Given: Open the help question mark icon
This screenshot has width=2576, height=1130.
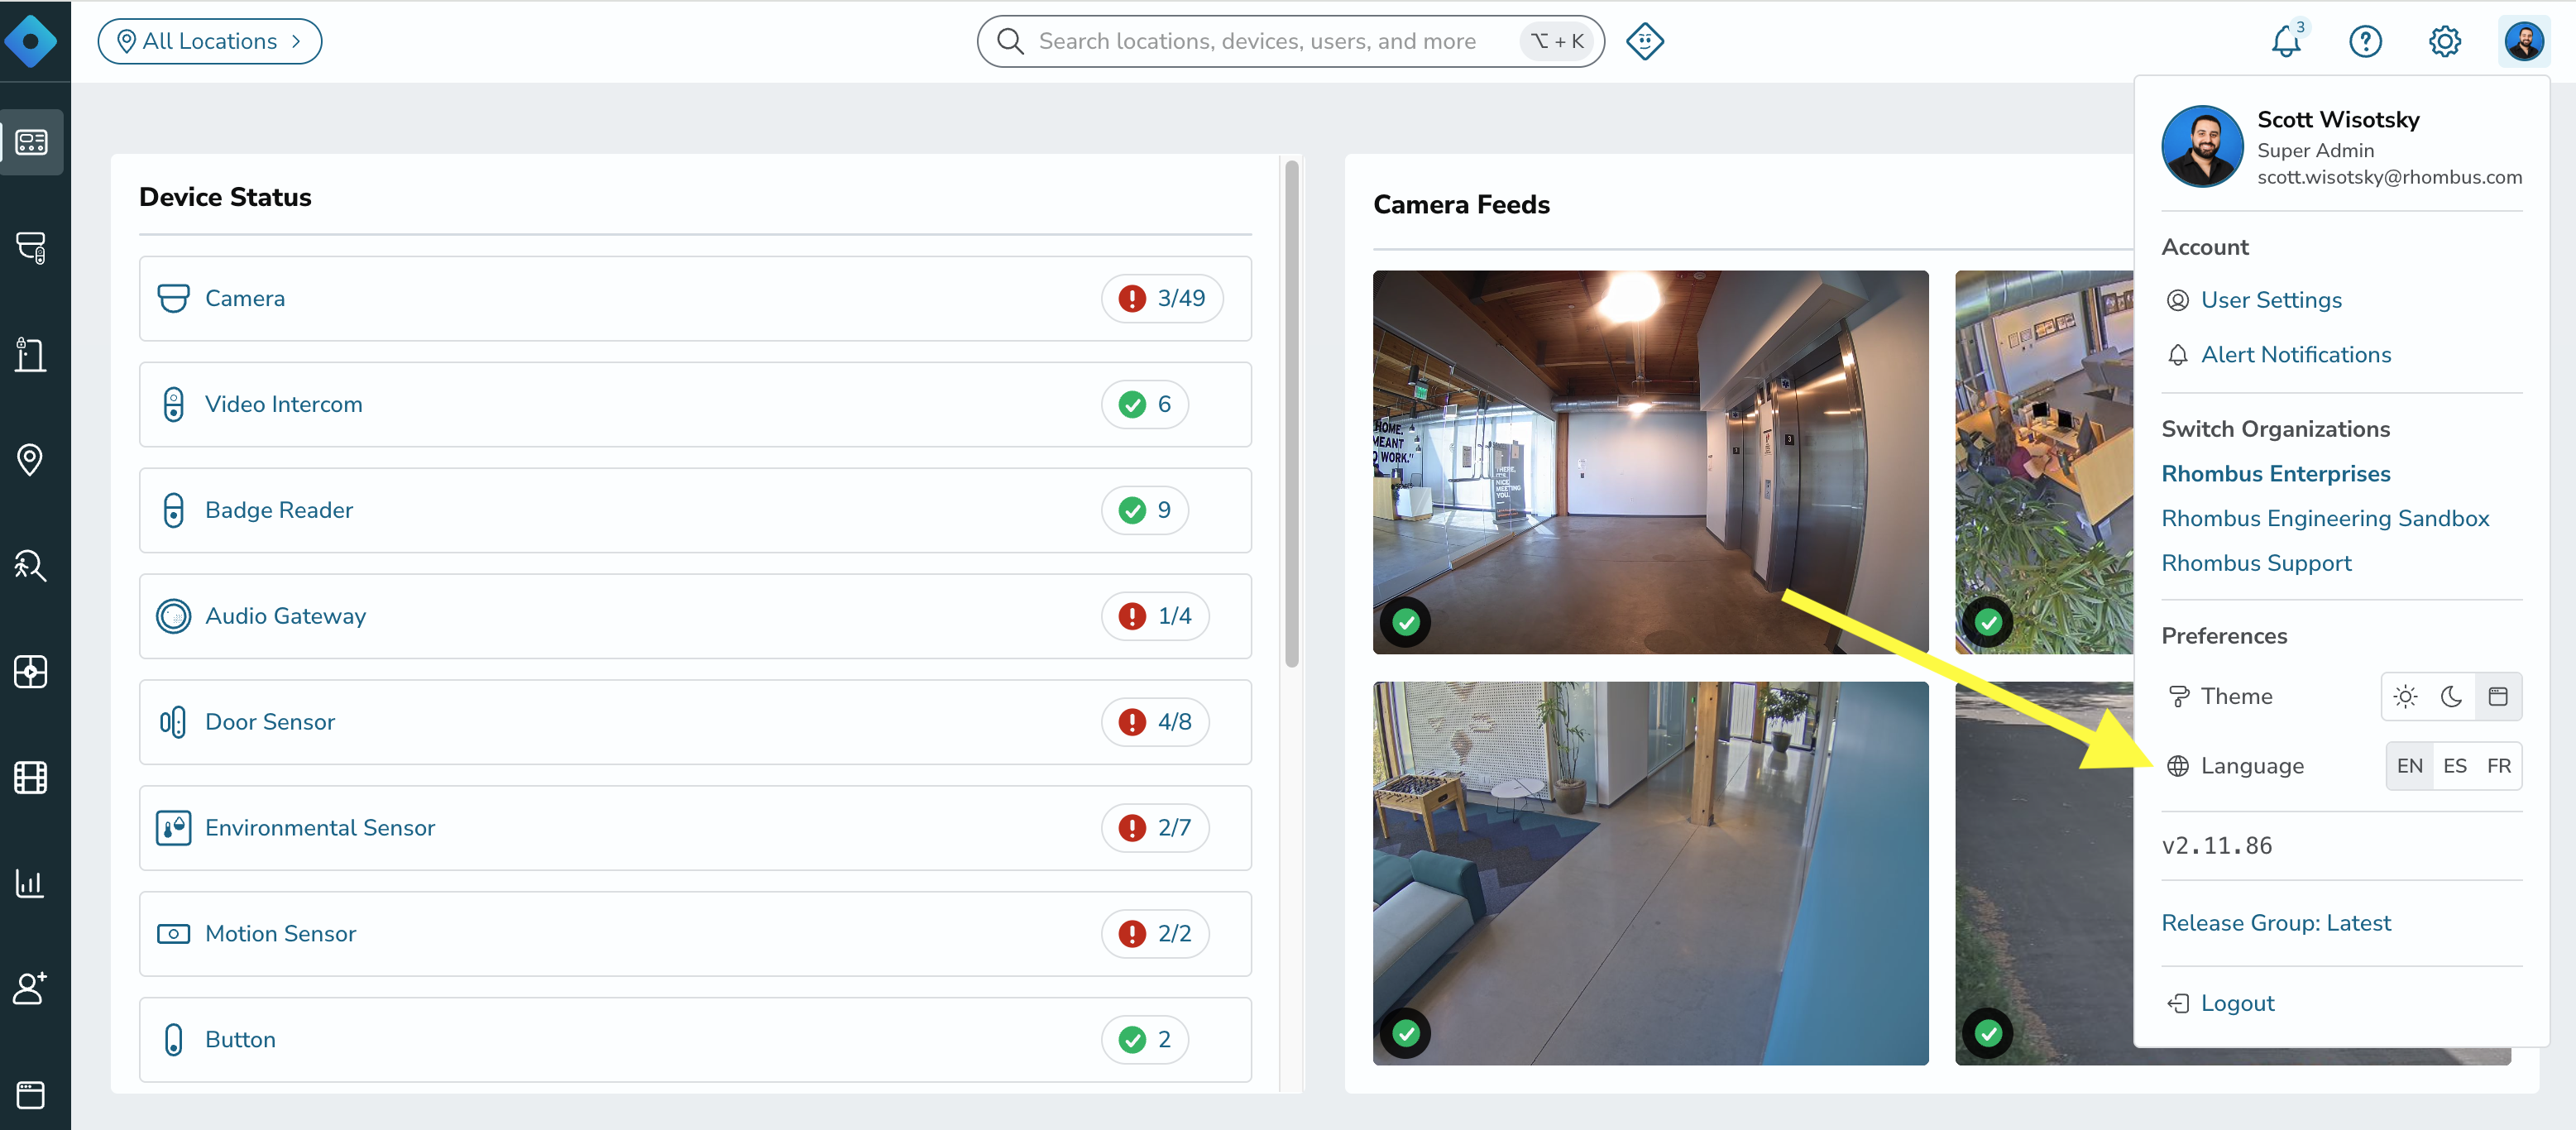Looking at the screenshot, I should [2365, 41].
